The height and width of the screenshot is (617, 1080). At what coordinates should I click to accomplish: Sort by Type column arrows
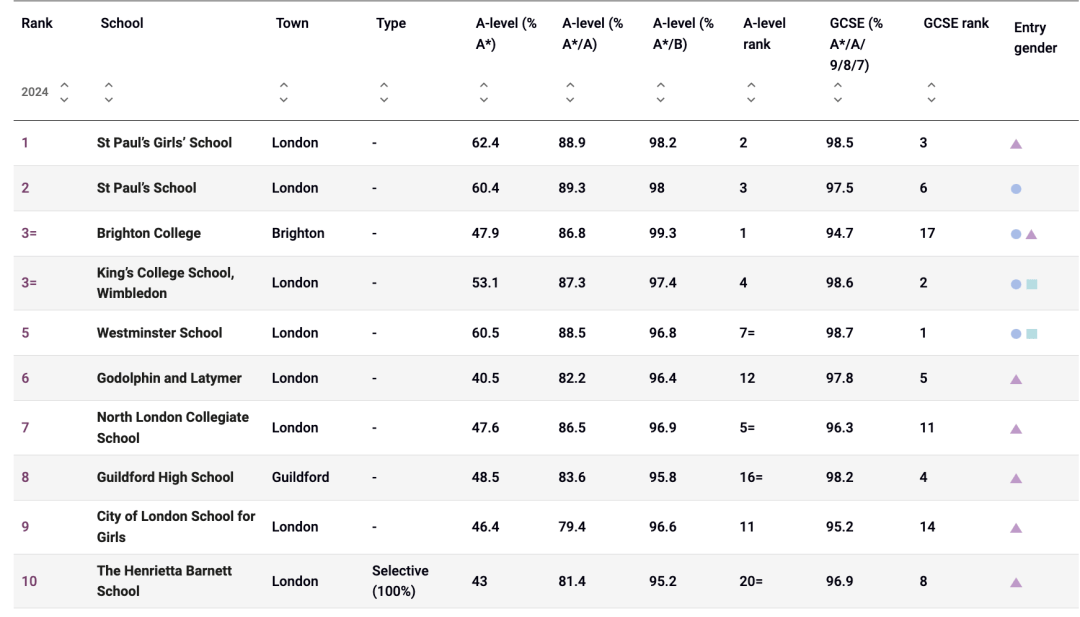tap(384, 92)
